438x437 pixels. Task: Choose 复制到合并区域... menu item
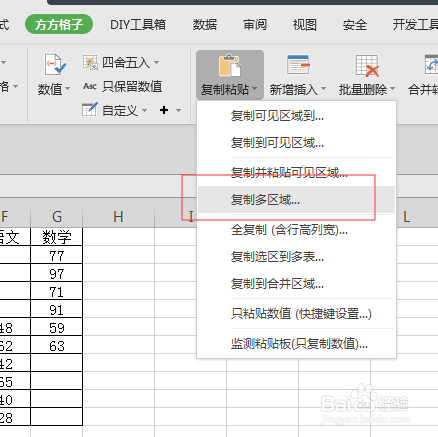[x=296, y=284]
